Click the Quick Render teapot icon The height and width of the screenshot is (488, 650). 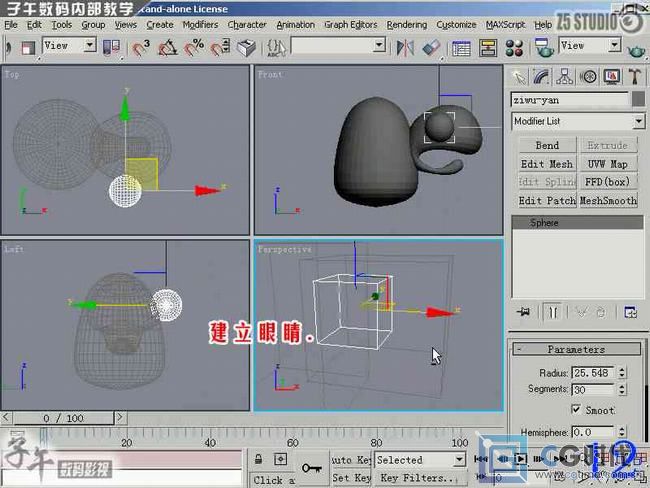click(x=636, y=50)
